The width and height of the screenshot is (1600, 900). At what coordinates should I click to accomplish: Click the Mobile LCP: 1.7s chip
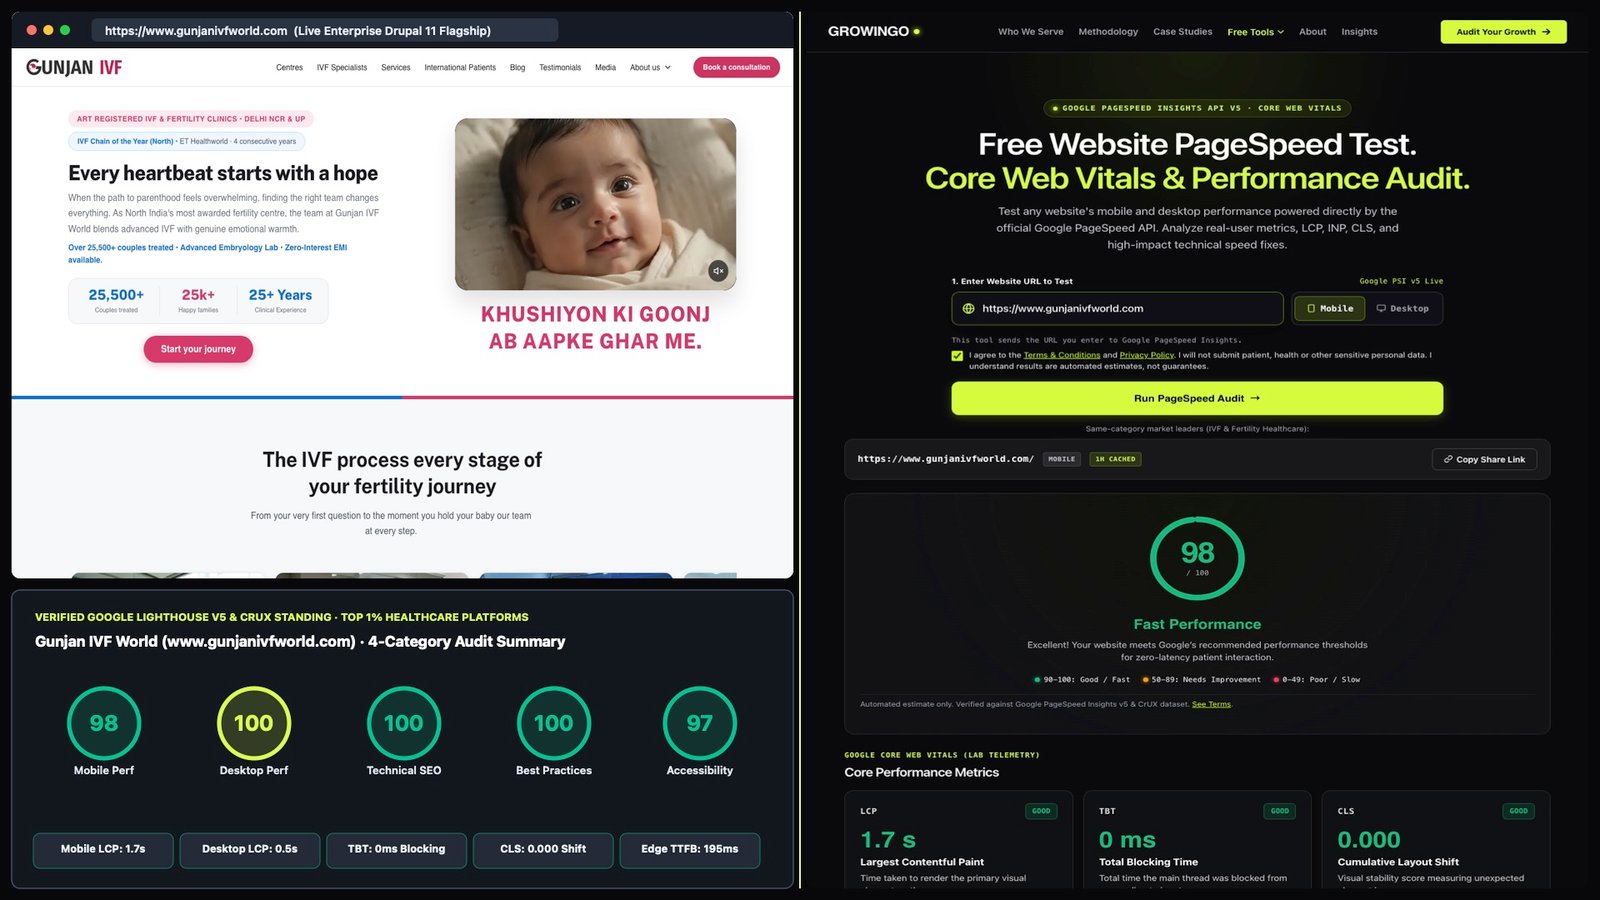click(x=103, y=850)
